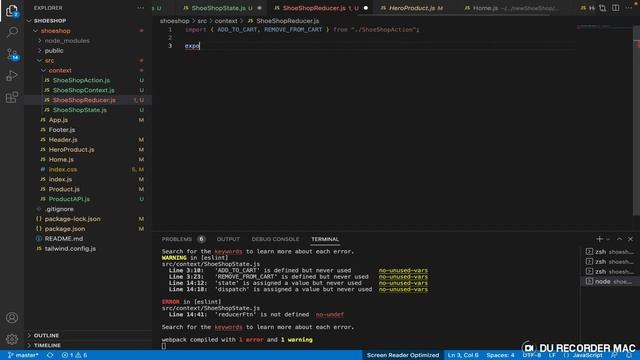Open the Search view in activity bar
Screen dimensions: 640x360
point(12,32)
